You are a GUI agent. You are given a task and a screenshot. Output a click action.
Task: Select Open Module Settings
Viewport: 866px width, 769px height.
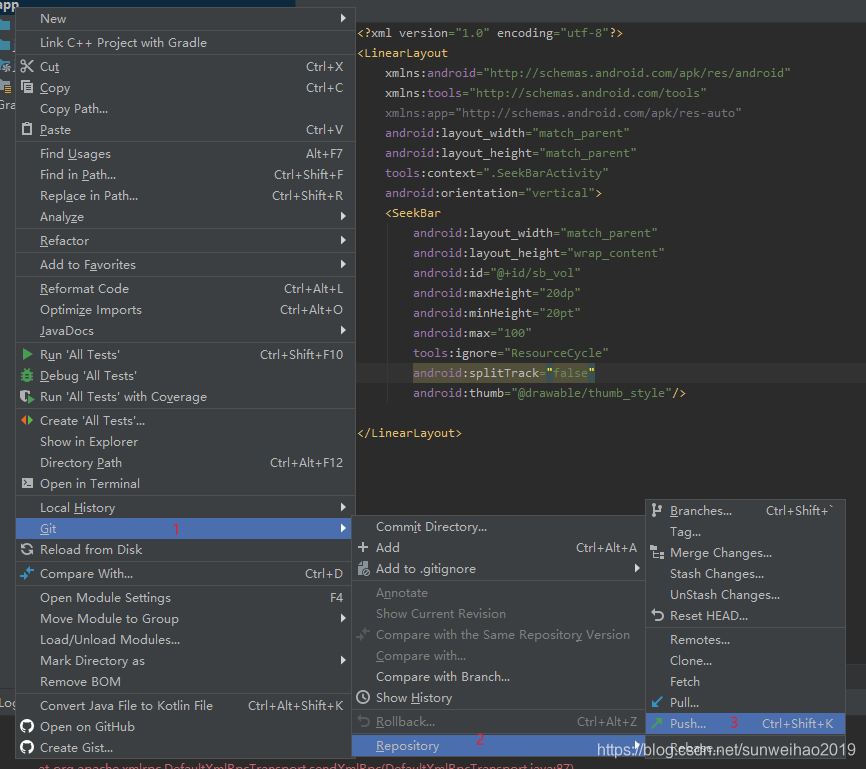click(x=185, y=597)
